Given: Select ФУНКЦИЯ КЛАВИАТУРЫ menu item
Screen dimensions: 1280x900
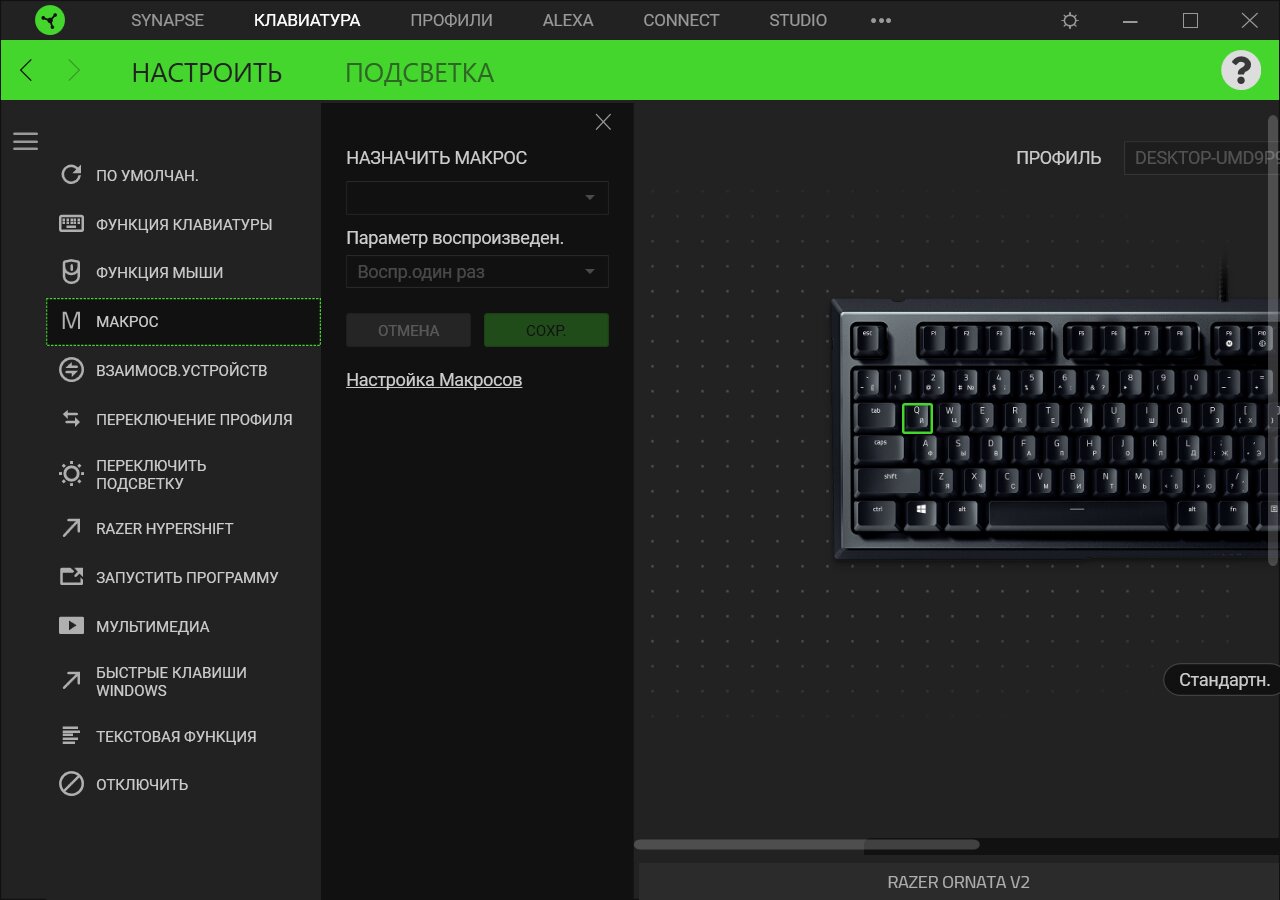Looking at the screenshot, I should [184, 224].
